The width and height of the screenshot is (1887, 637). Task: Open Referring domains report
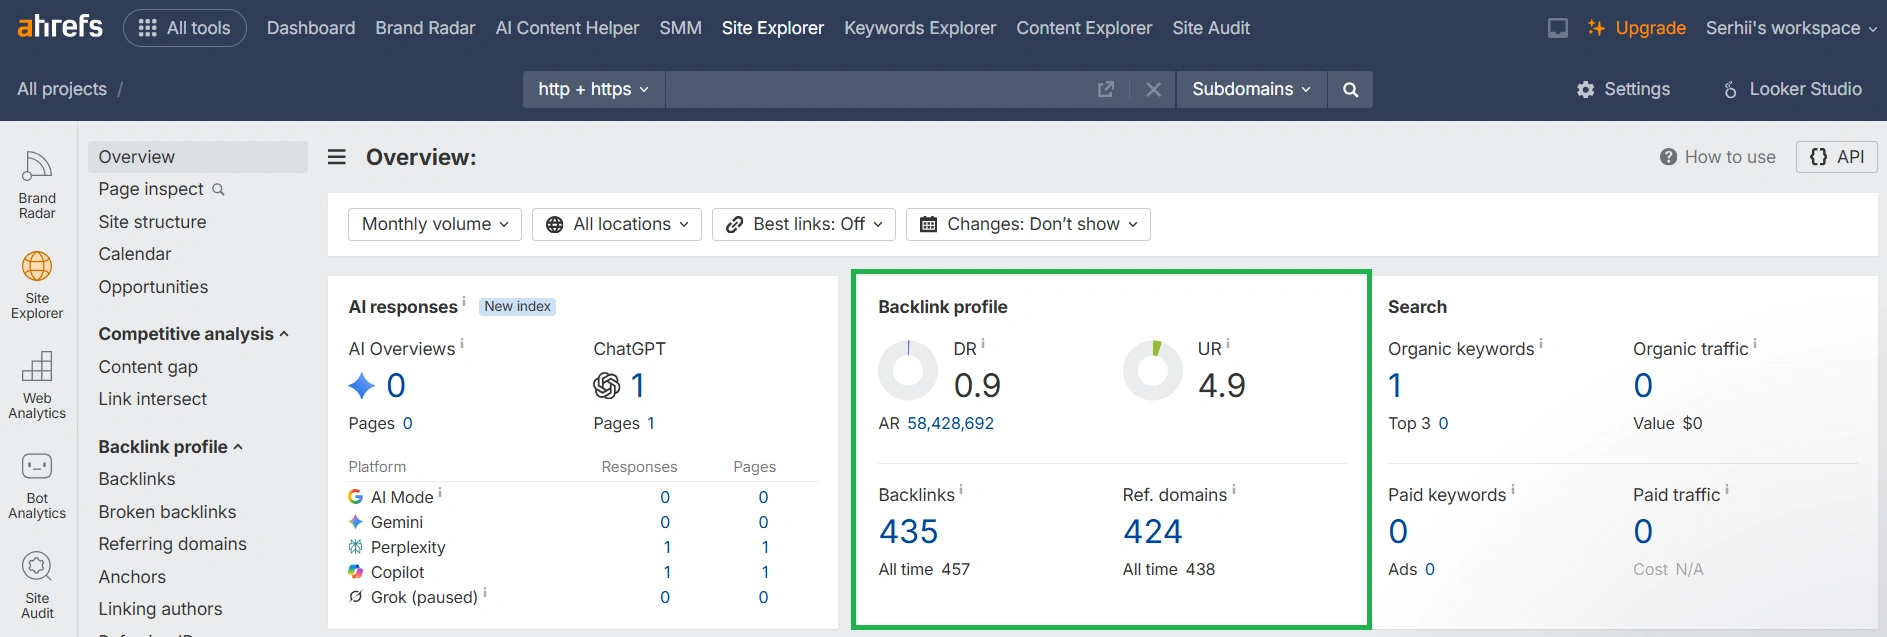coord(172,544)
